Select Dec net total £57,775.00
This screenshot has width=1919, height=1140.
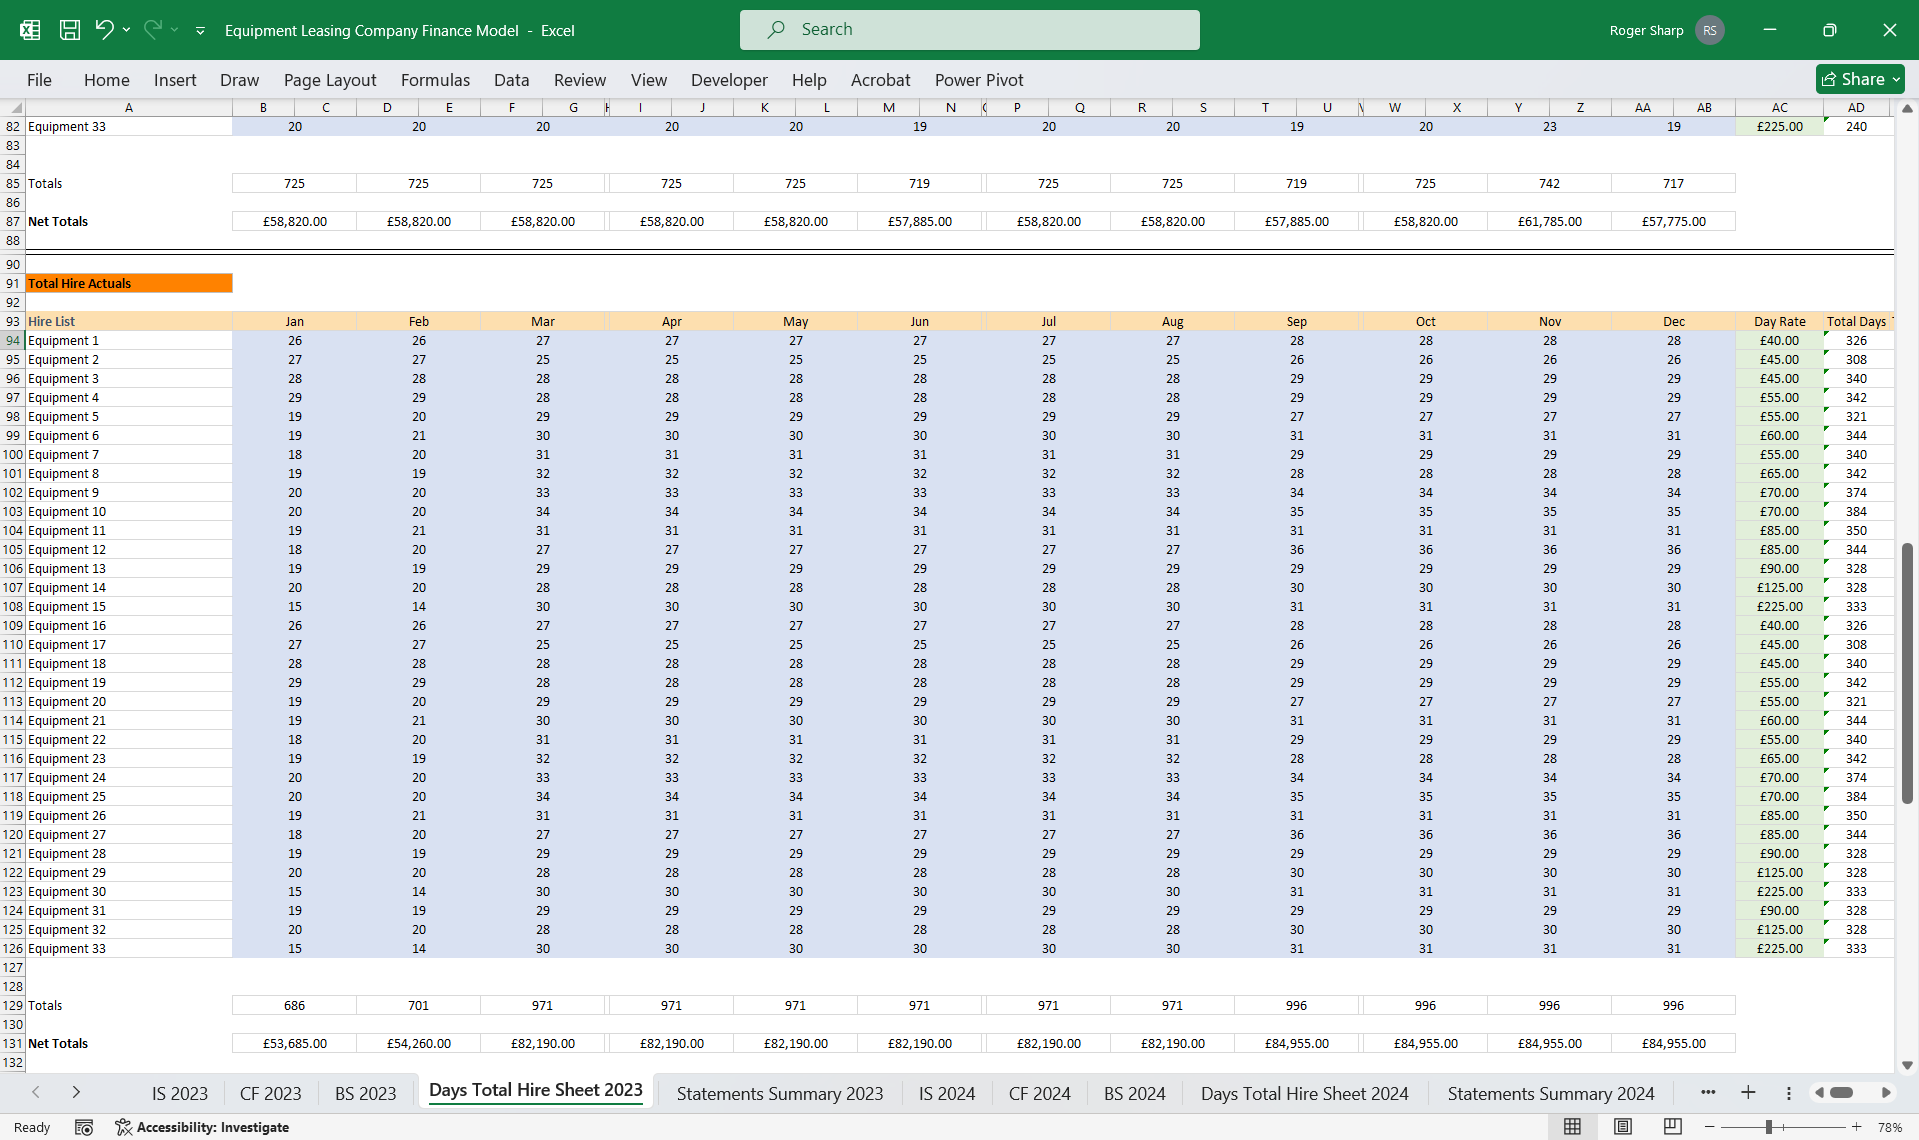point(1673,222)
